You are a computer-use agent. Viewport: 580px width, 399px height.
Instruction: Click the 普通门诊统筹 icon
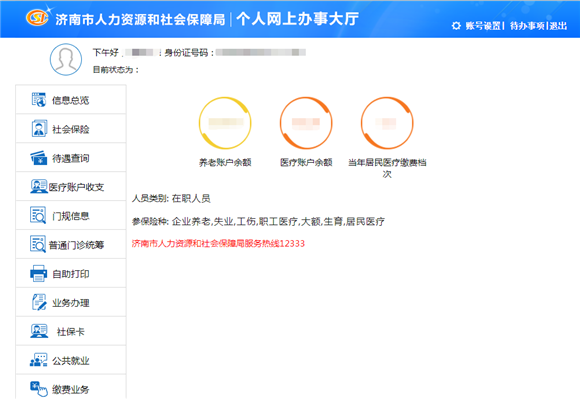tap(38, 244)
